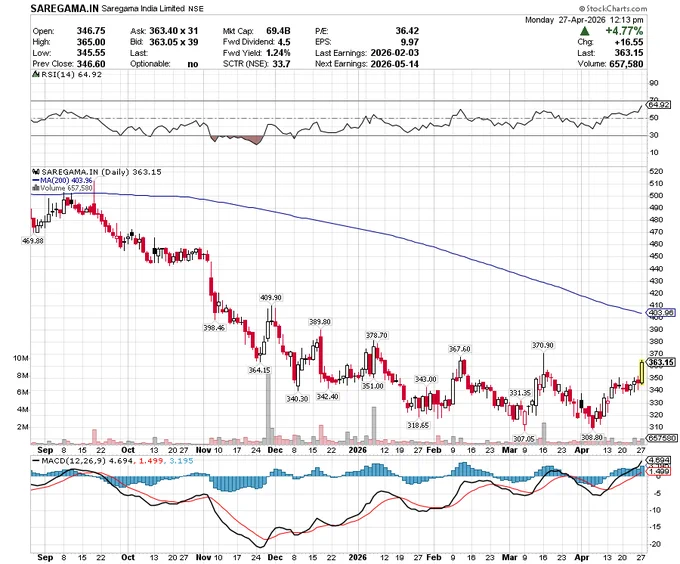This screenshot has width=680, height=564.
Task: Click the tallest gray volume bar near Dec
Action: [268, 409]
